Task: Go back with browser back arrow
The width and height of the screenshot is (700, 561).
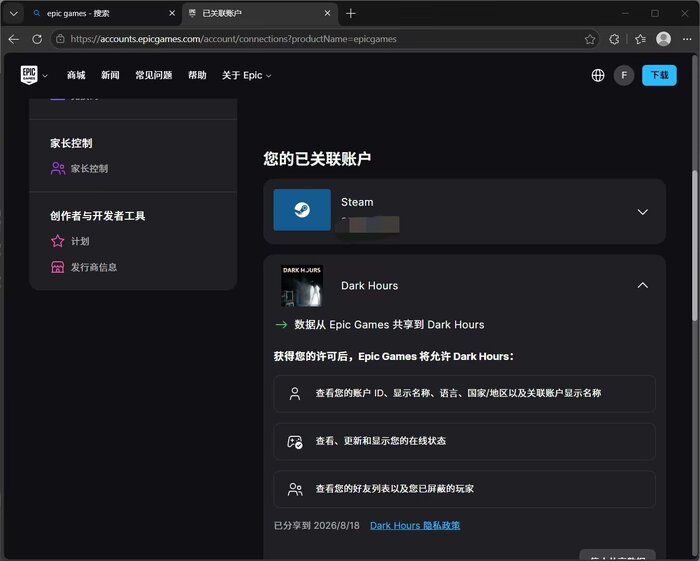Action: (14, 39)
